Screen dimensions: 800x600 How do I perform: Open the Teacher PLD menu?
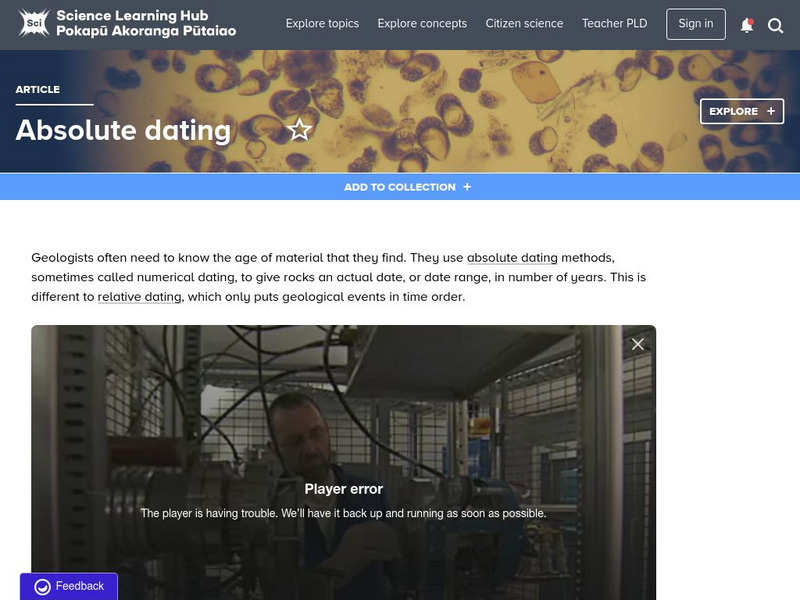tap(615, 24)
